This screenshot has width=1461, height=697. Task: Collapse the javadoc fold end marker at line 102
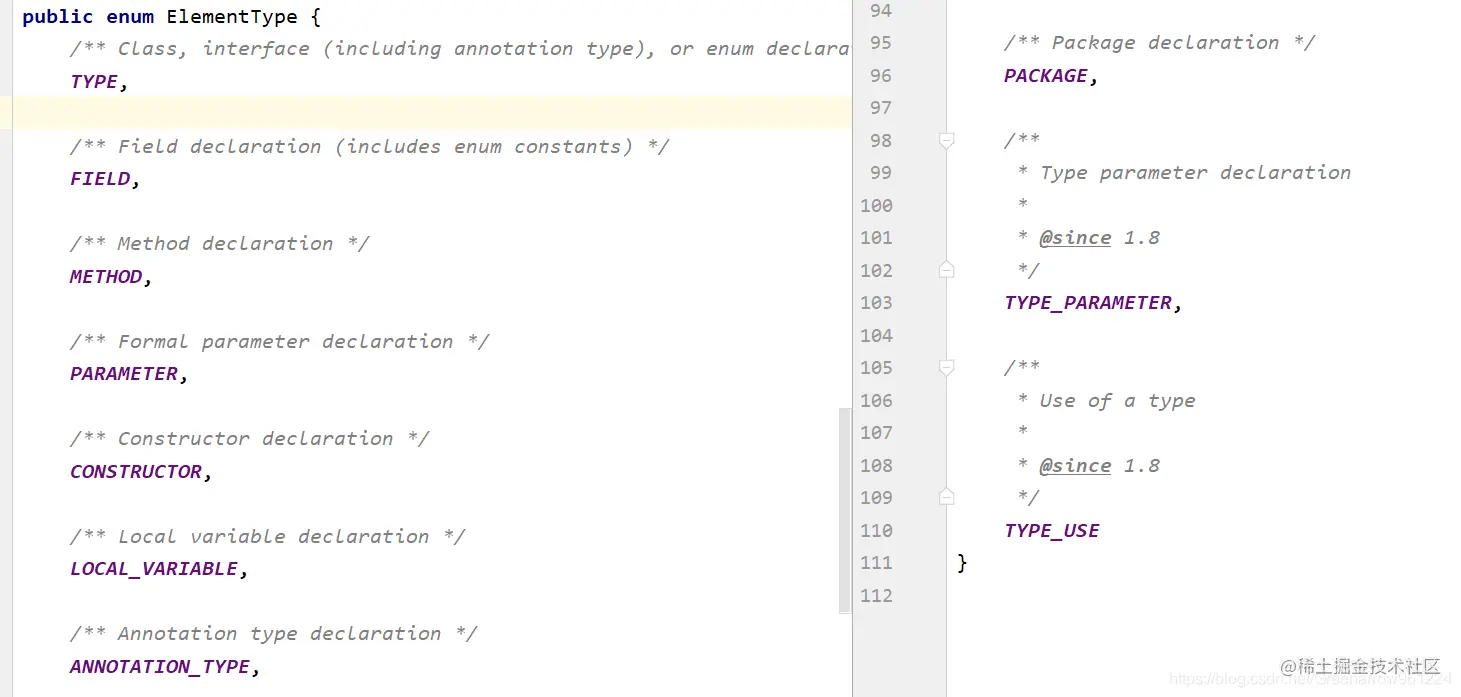946,270
